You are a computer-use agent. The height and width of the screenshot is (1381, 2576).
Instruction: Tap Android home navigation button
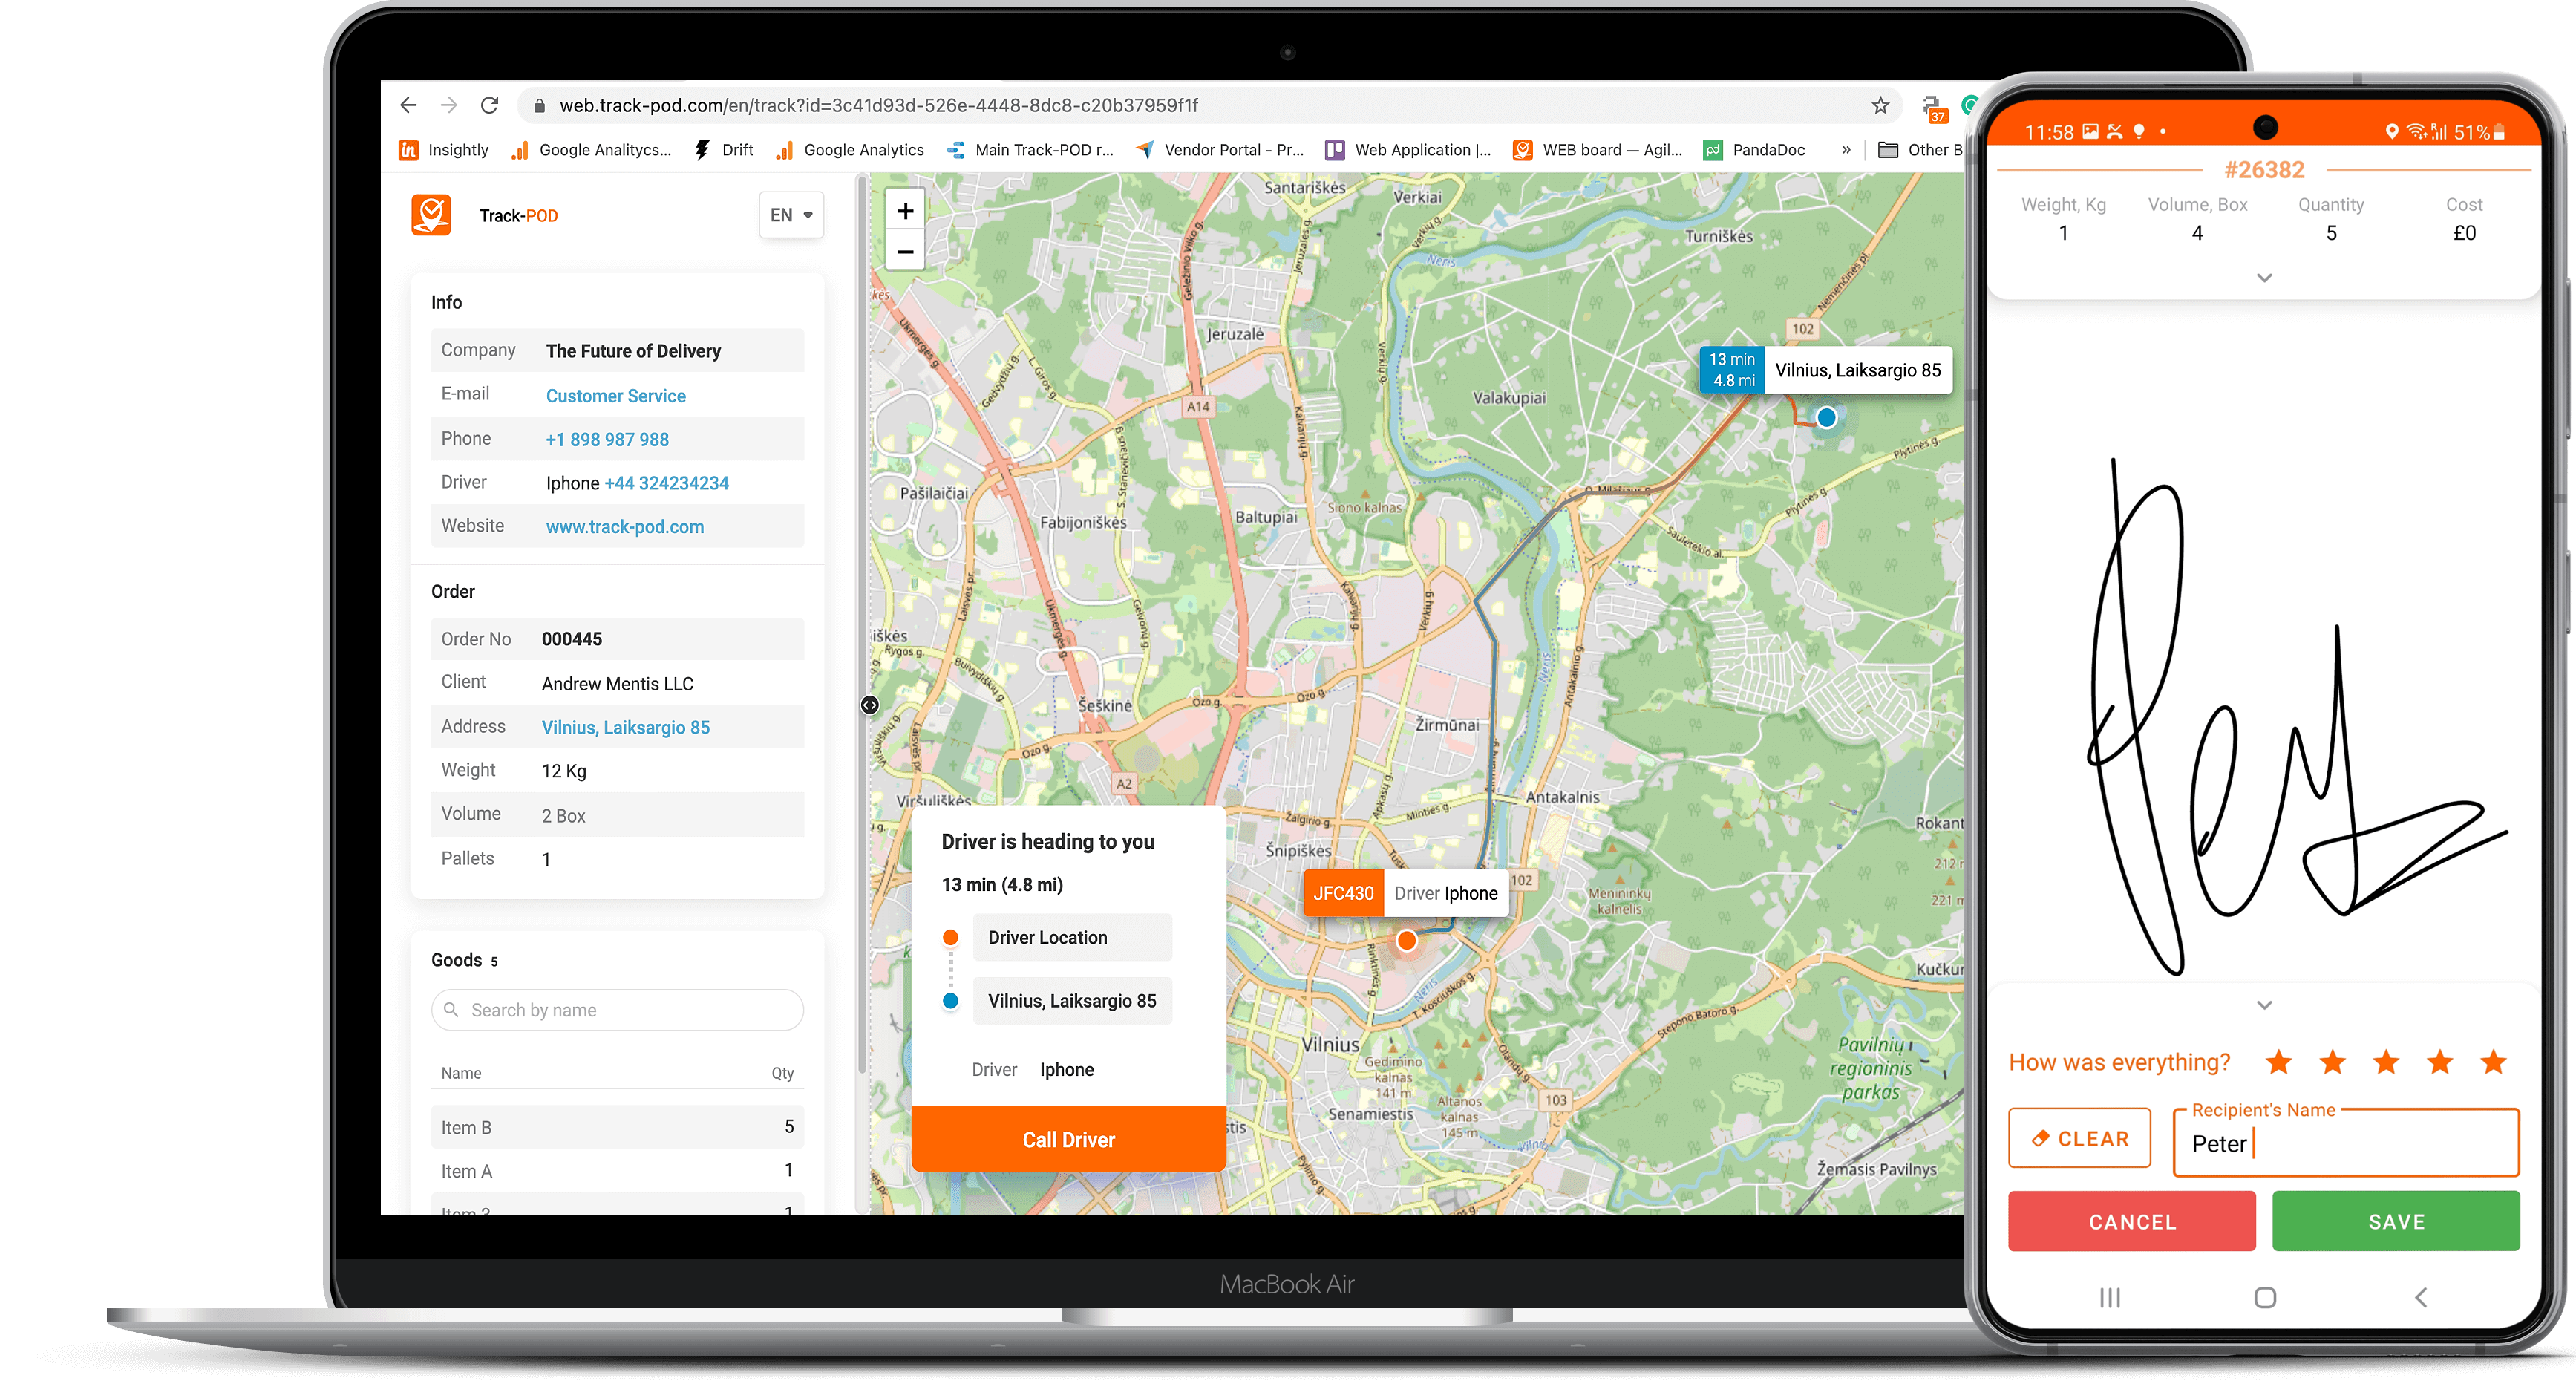[x=2265, y=1297]
